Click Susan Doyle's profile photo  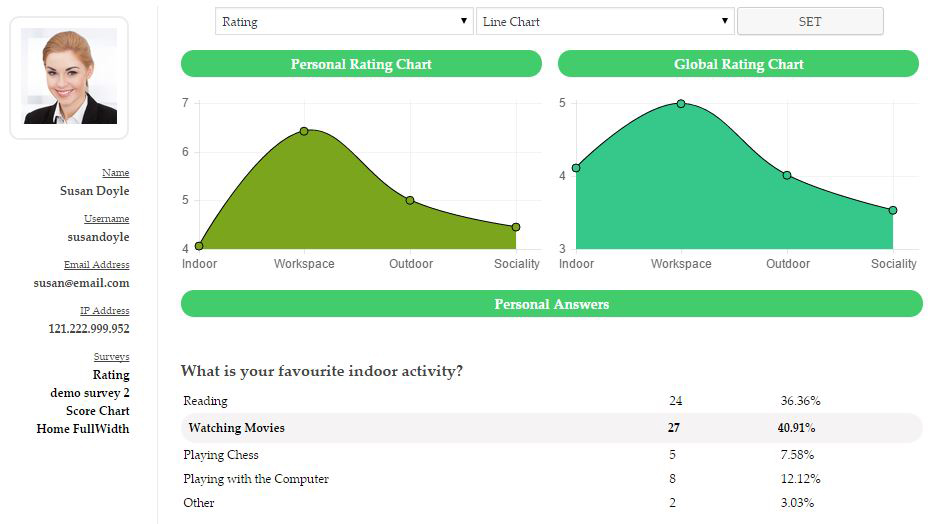(69, 77)
